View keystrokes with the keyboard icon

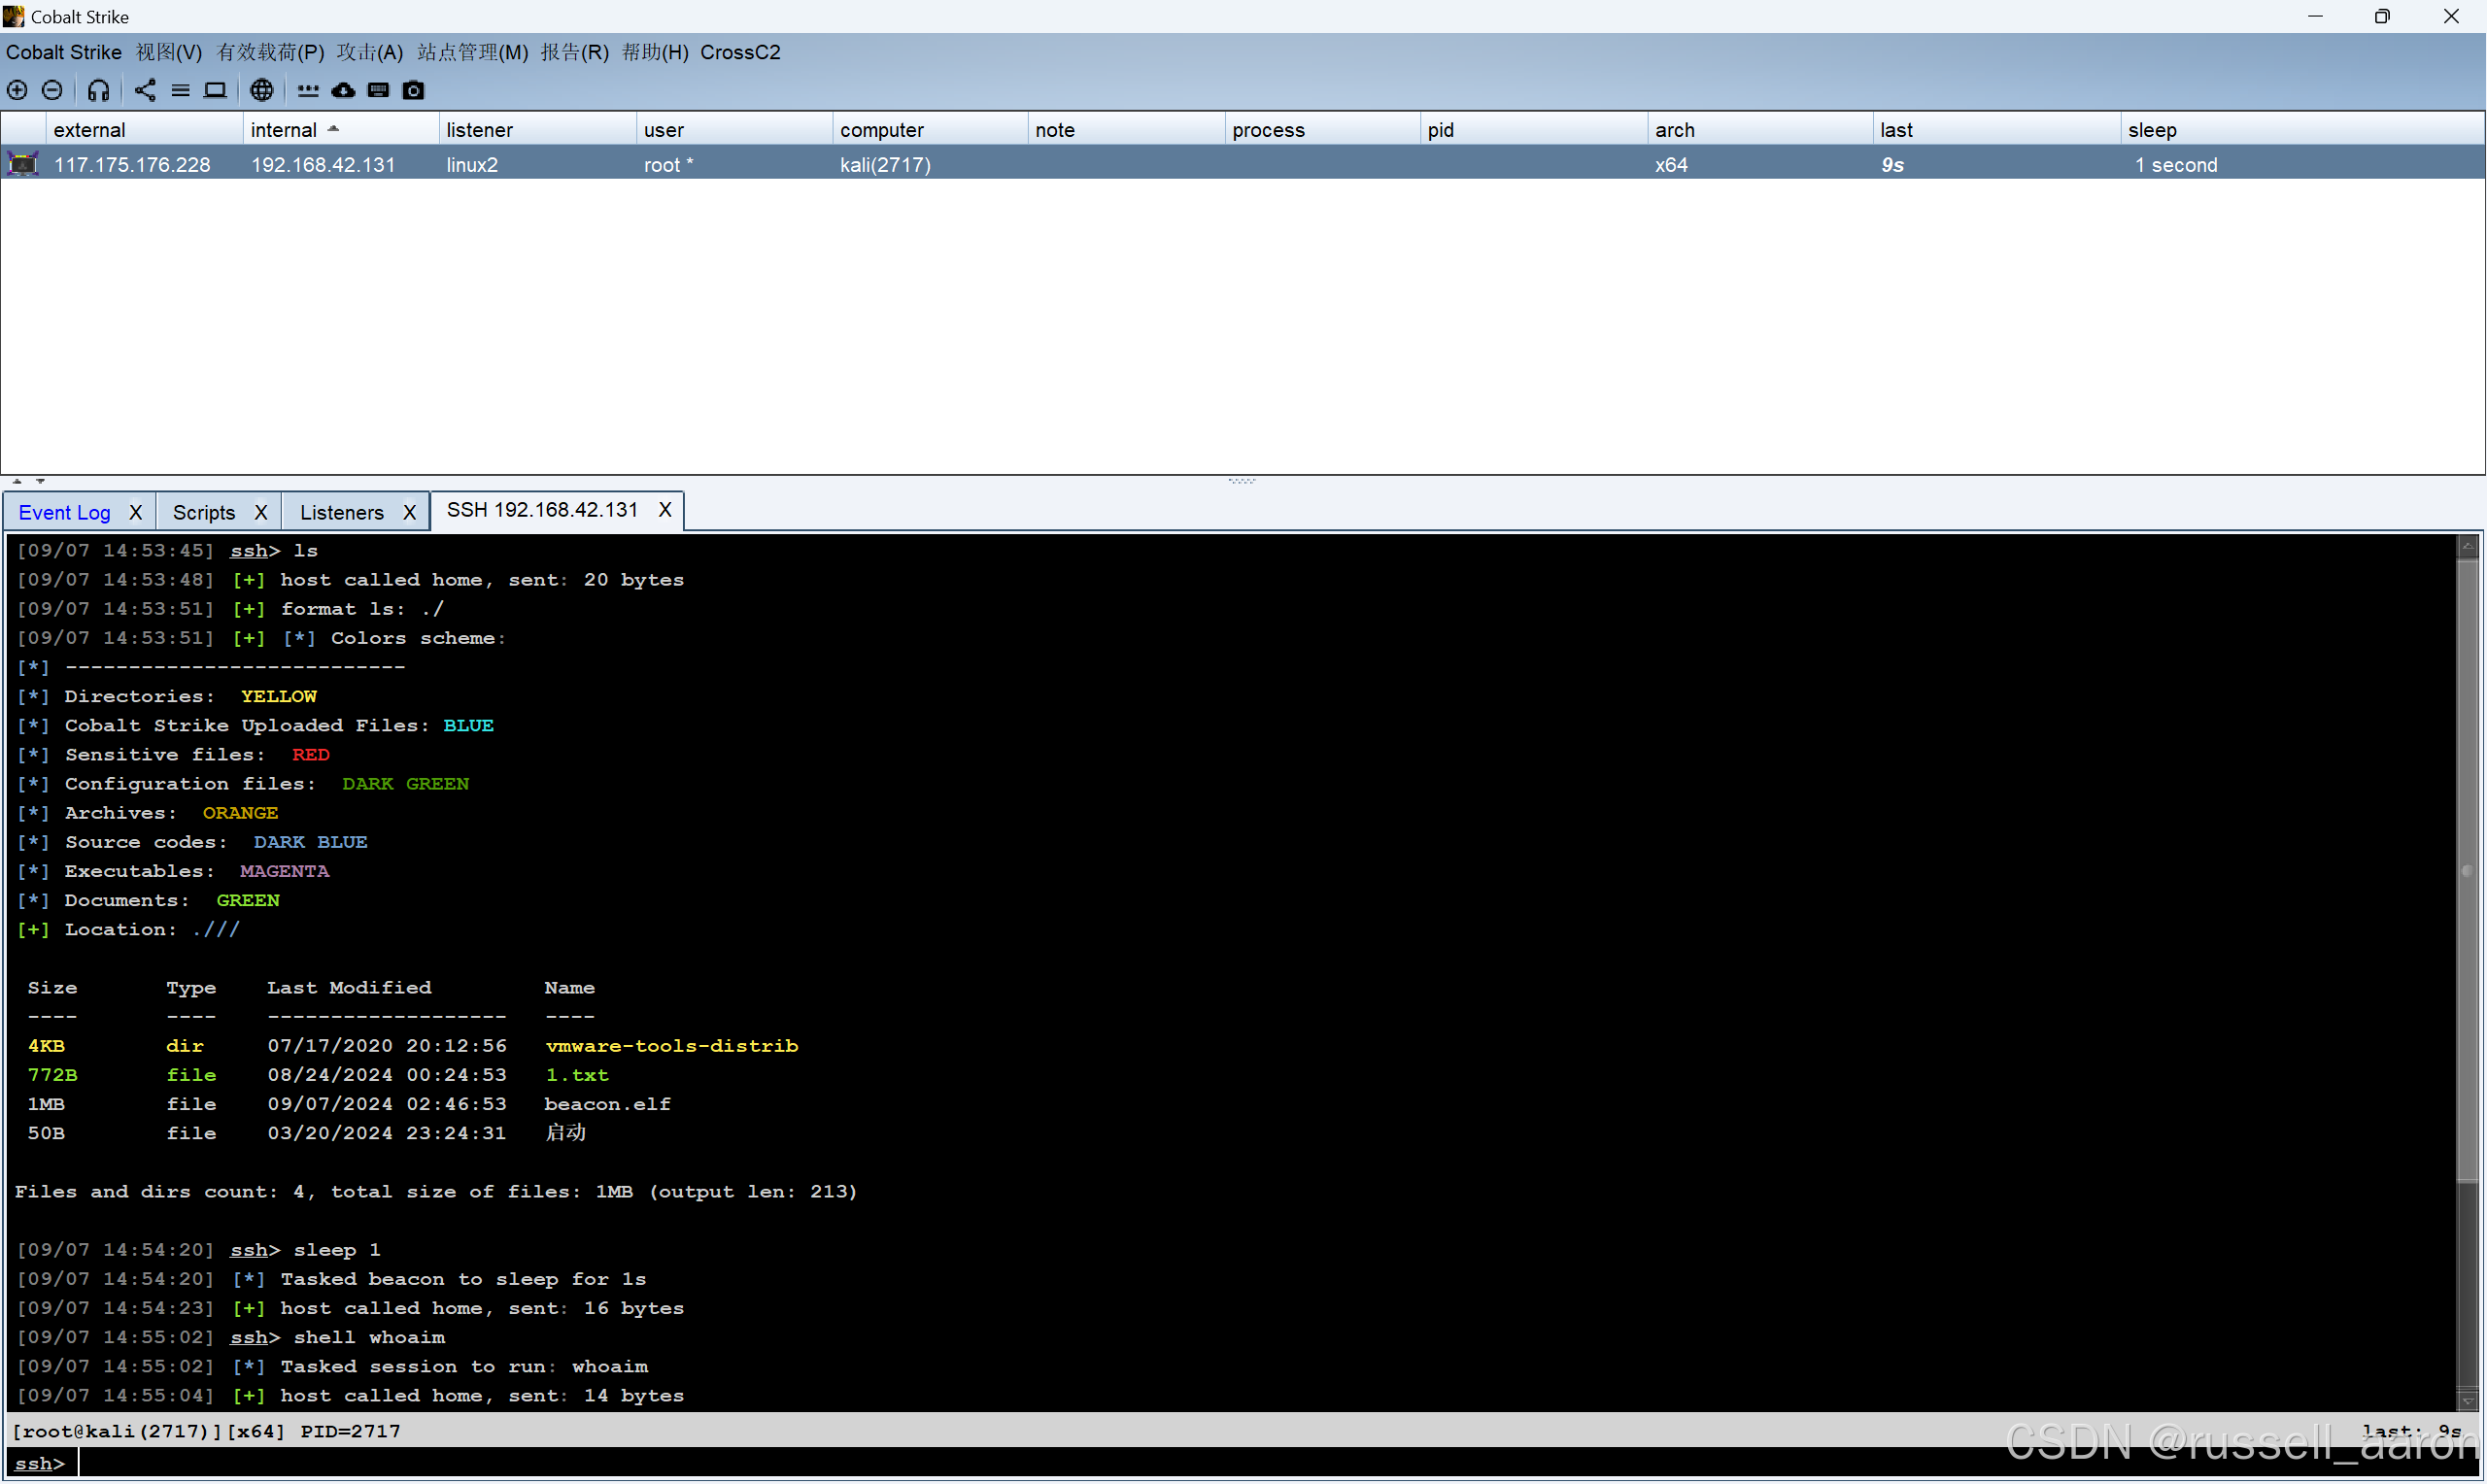pyautogui.click(x=378, y=90)
